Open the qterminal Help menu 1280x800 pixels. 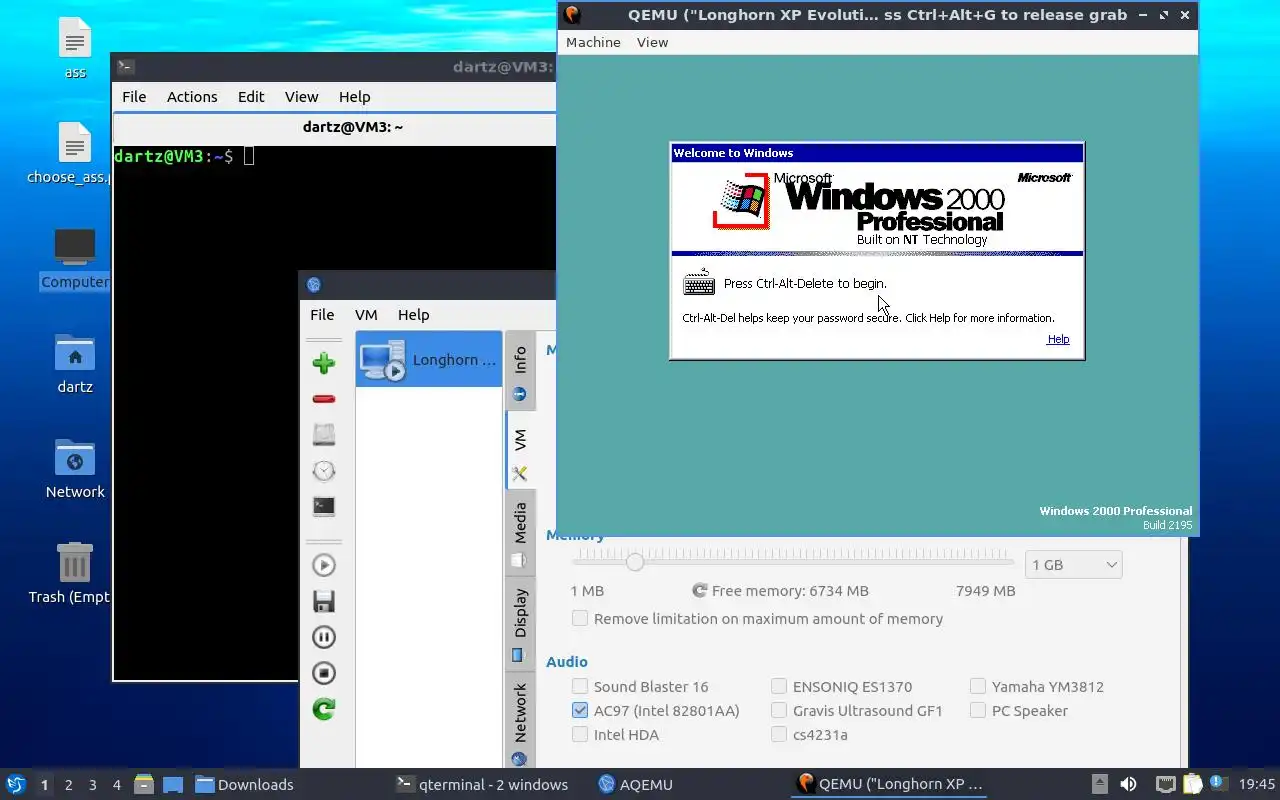pos(354,96)
